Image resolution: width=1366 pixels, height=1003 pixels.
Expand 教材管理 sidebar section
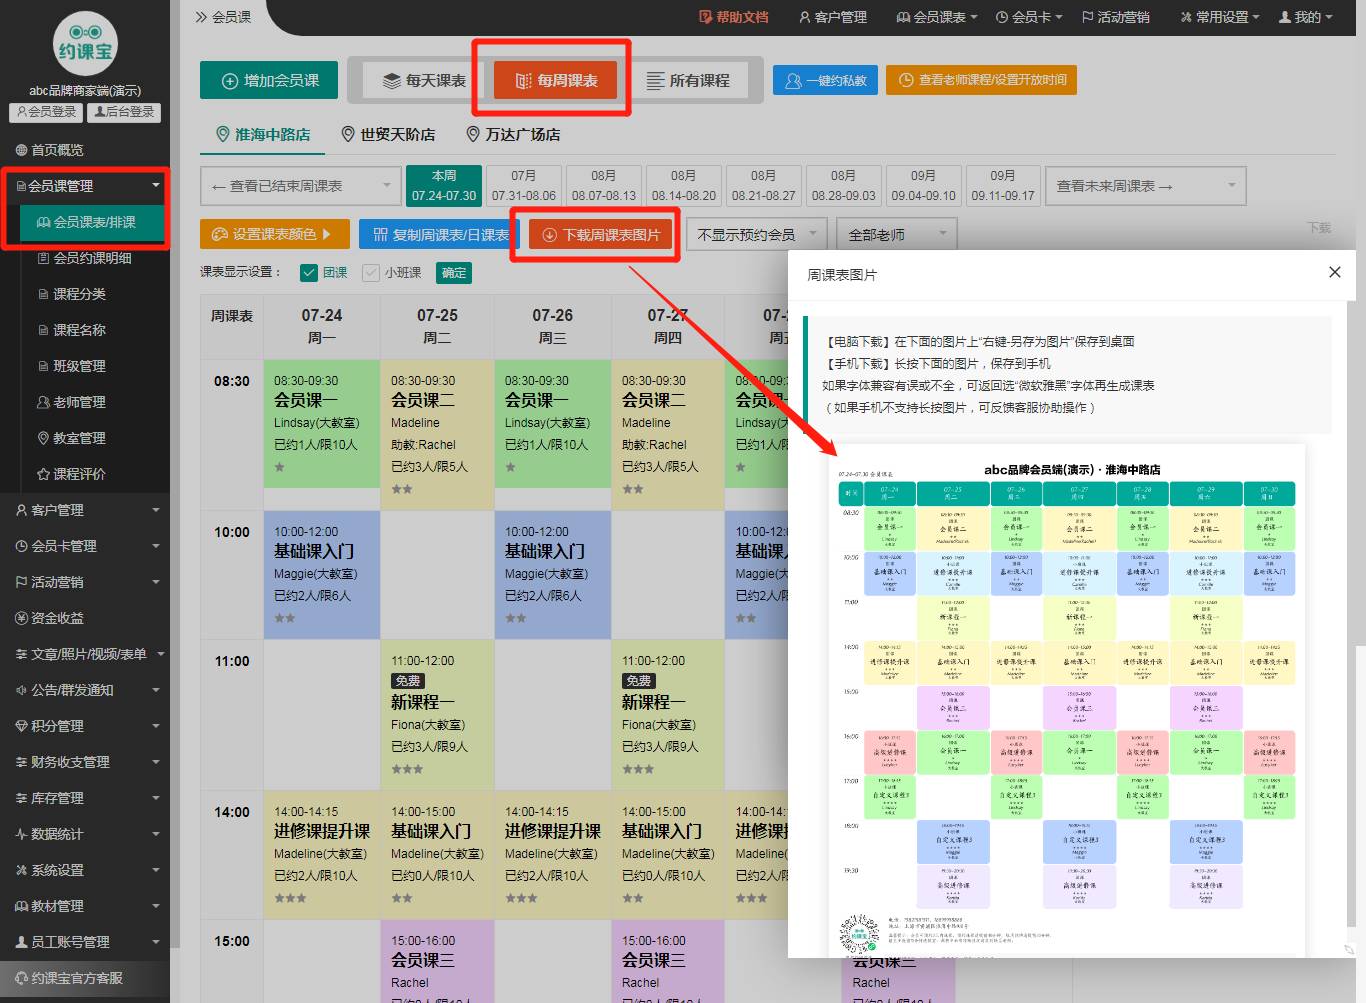point(85,906)
